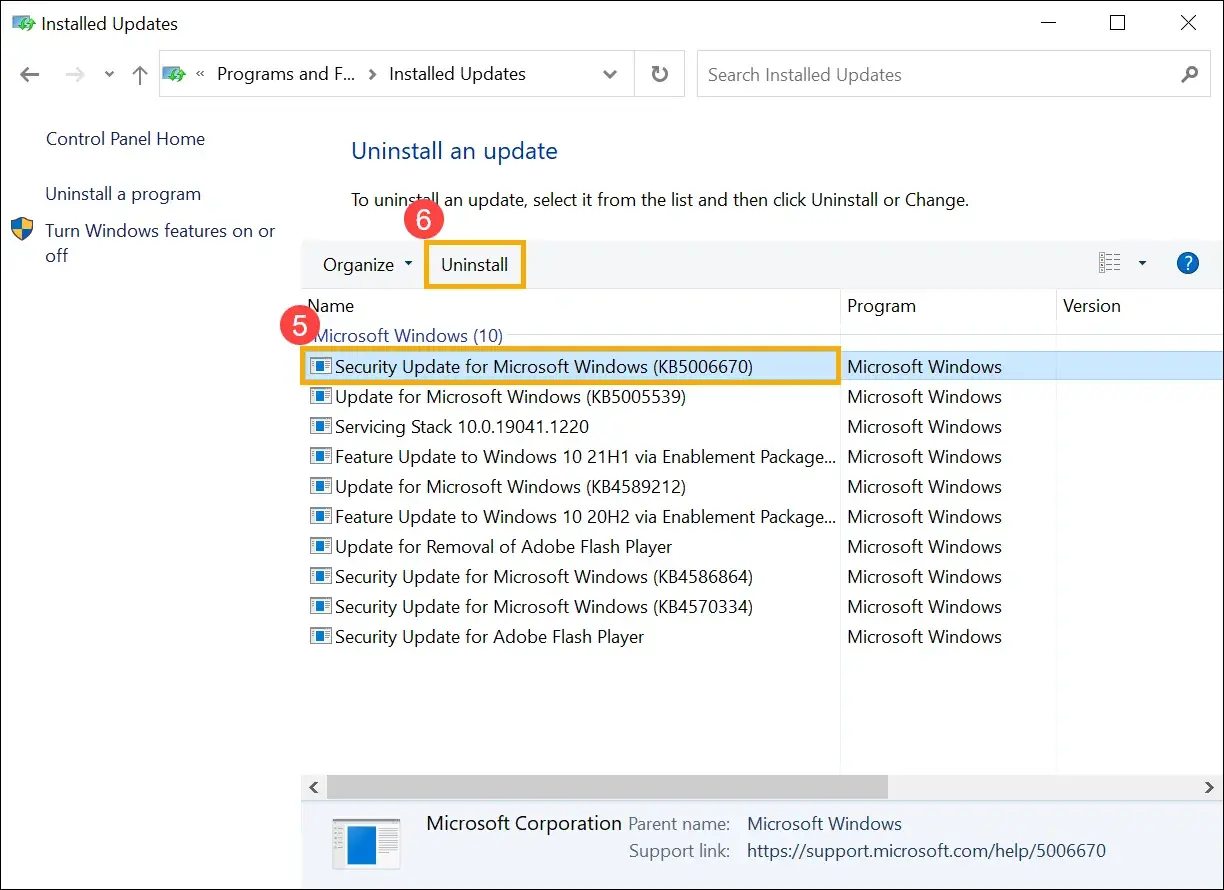Open Uninstall a program link
1224x890 pixels.
123,194
